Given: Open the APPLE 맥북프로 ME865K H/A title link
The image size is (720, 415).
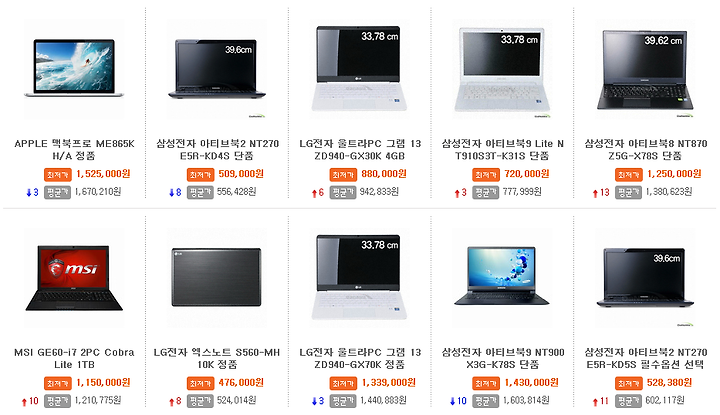Looking at the screenshot, I should point(74,150).
